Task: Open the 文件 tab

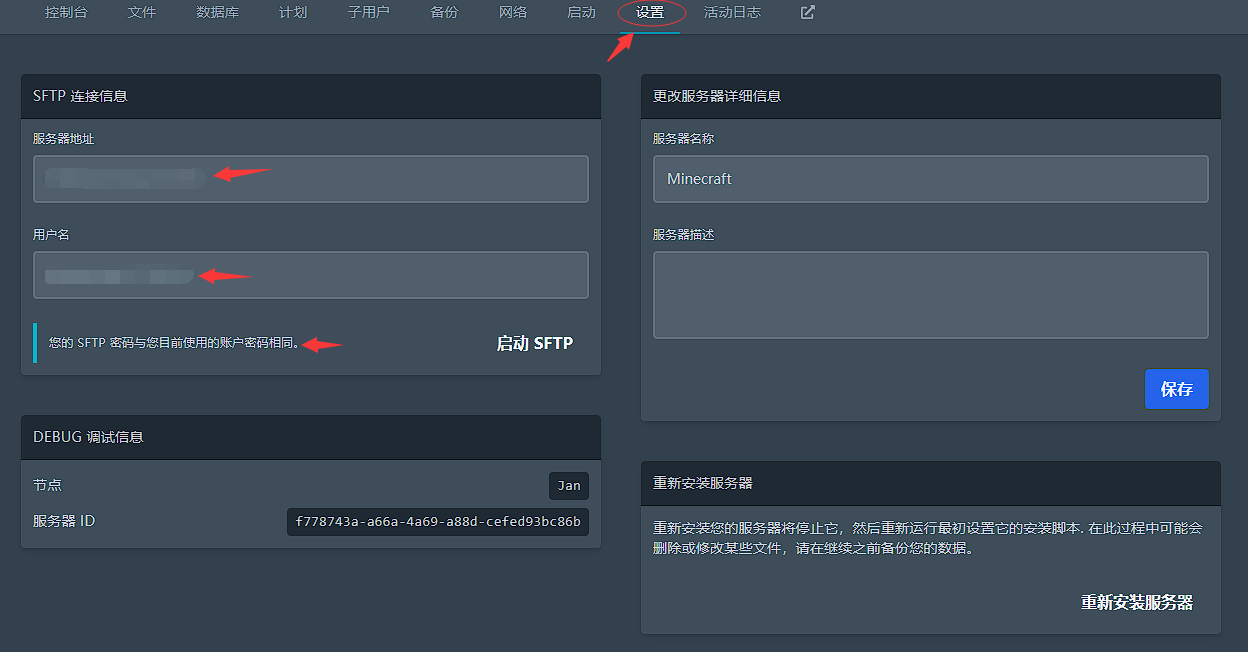Action: coord(142,13)
